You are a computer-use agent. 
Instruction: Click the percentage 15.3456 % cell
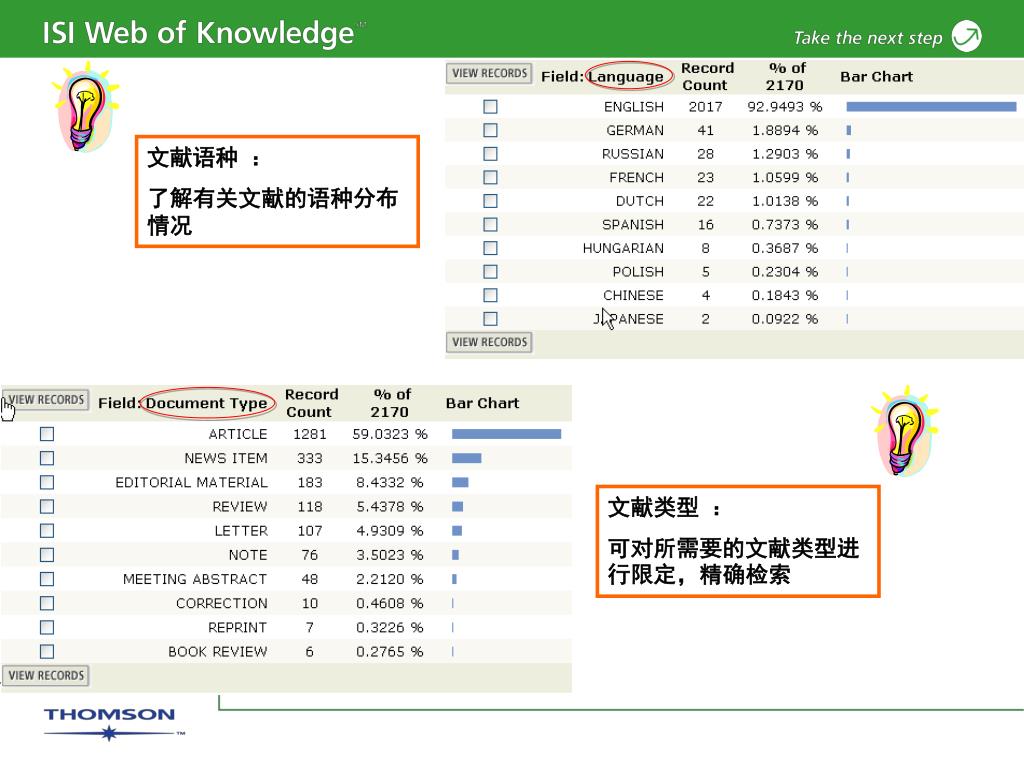point(390,458)
